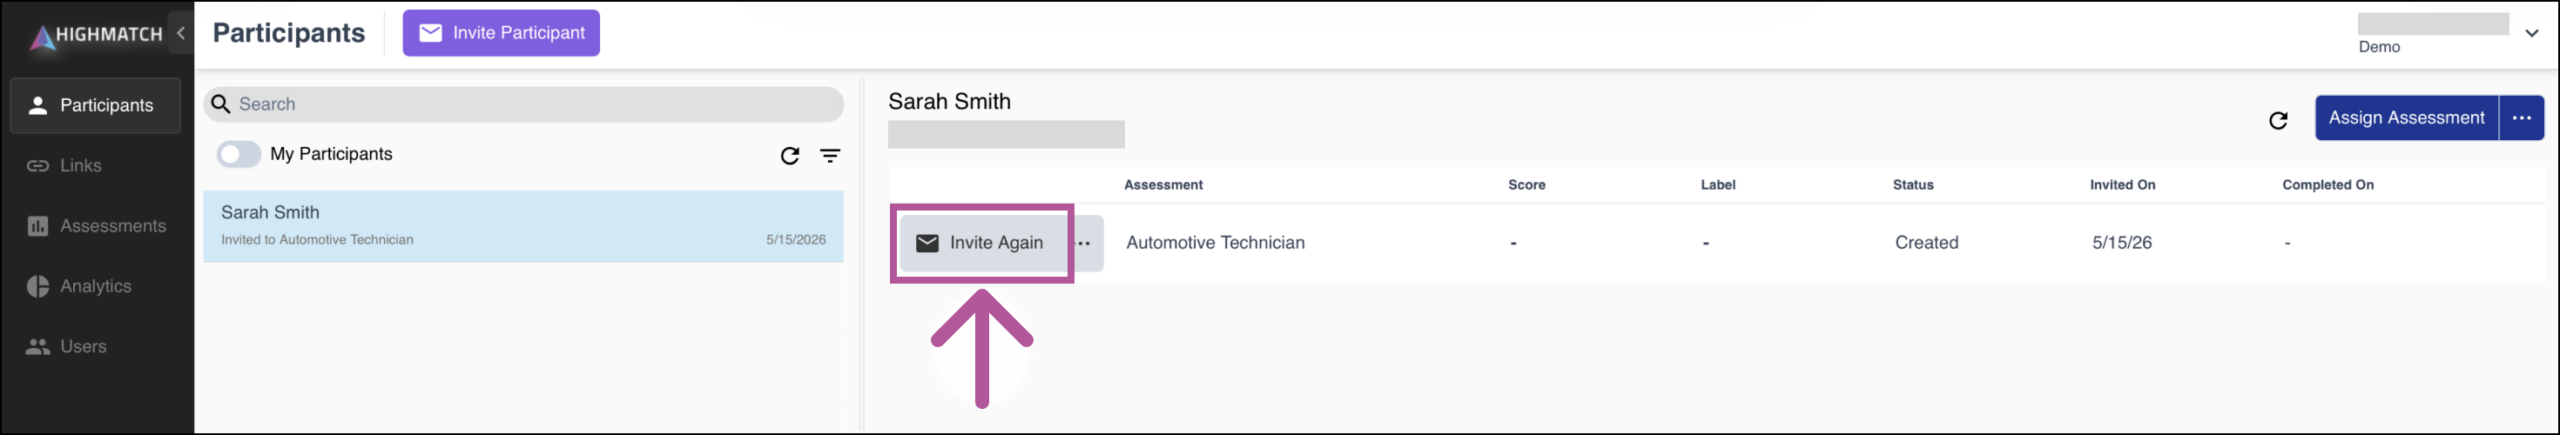Open the participant list filter icon

[x=830, y=156]
